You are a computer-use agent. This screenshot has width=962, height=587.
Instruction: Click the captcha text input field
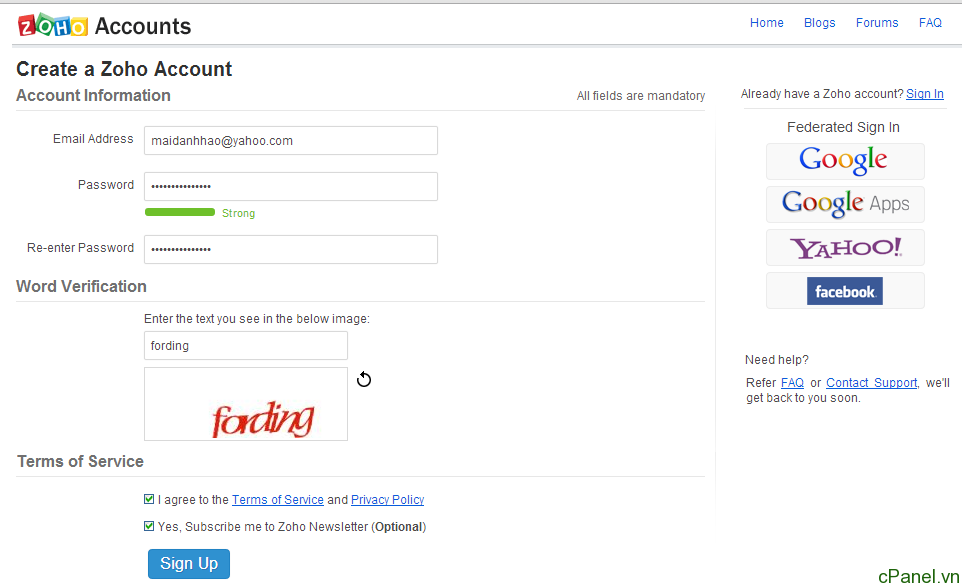[x=245, y=345]
